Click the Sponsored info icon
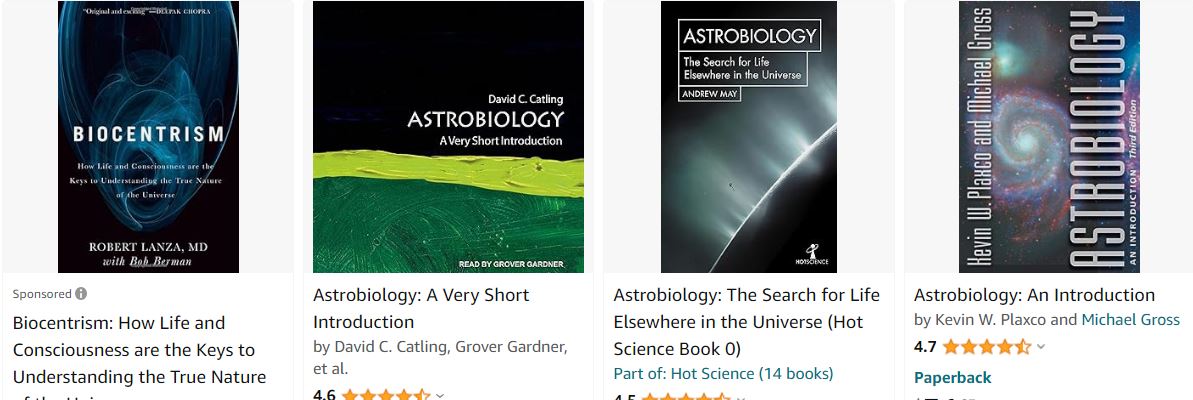Viewport: 1193px width, 400px height. click(81, 294)
